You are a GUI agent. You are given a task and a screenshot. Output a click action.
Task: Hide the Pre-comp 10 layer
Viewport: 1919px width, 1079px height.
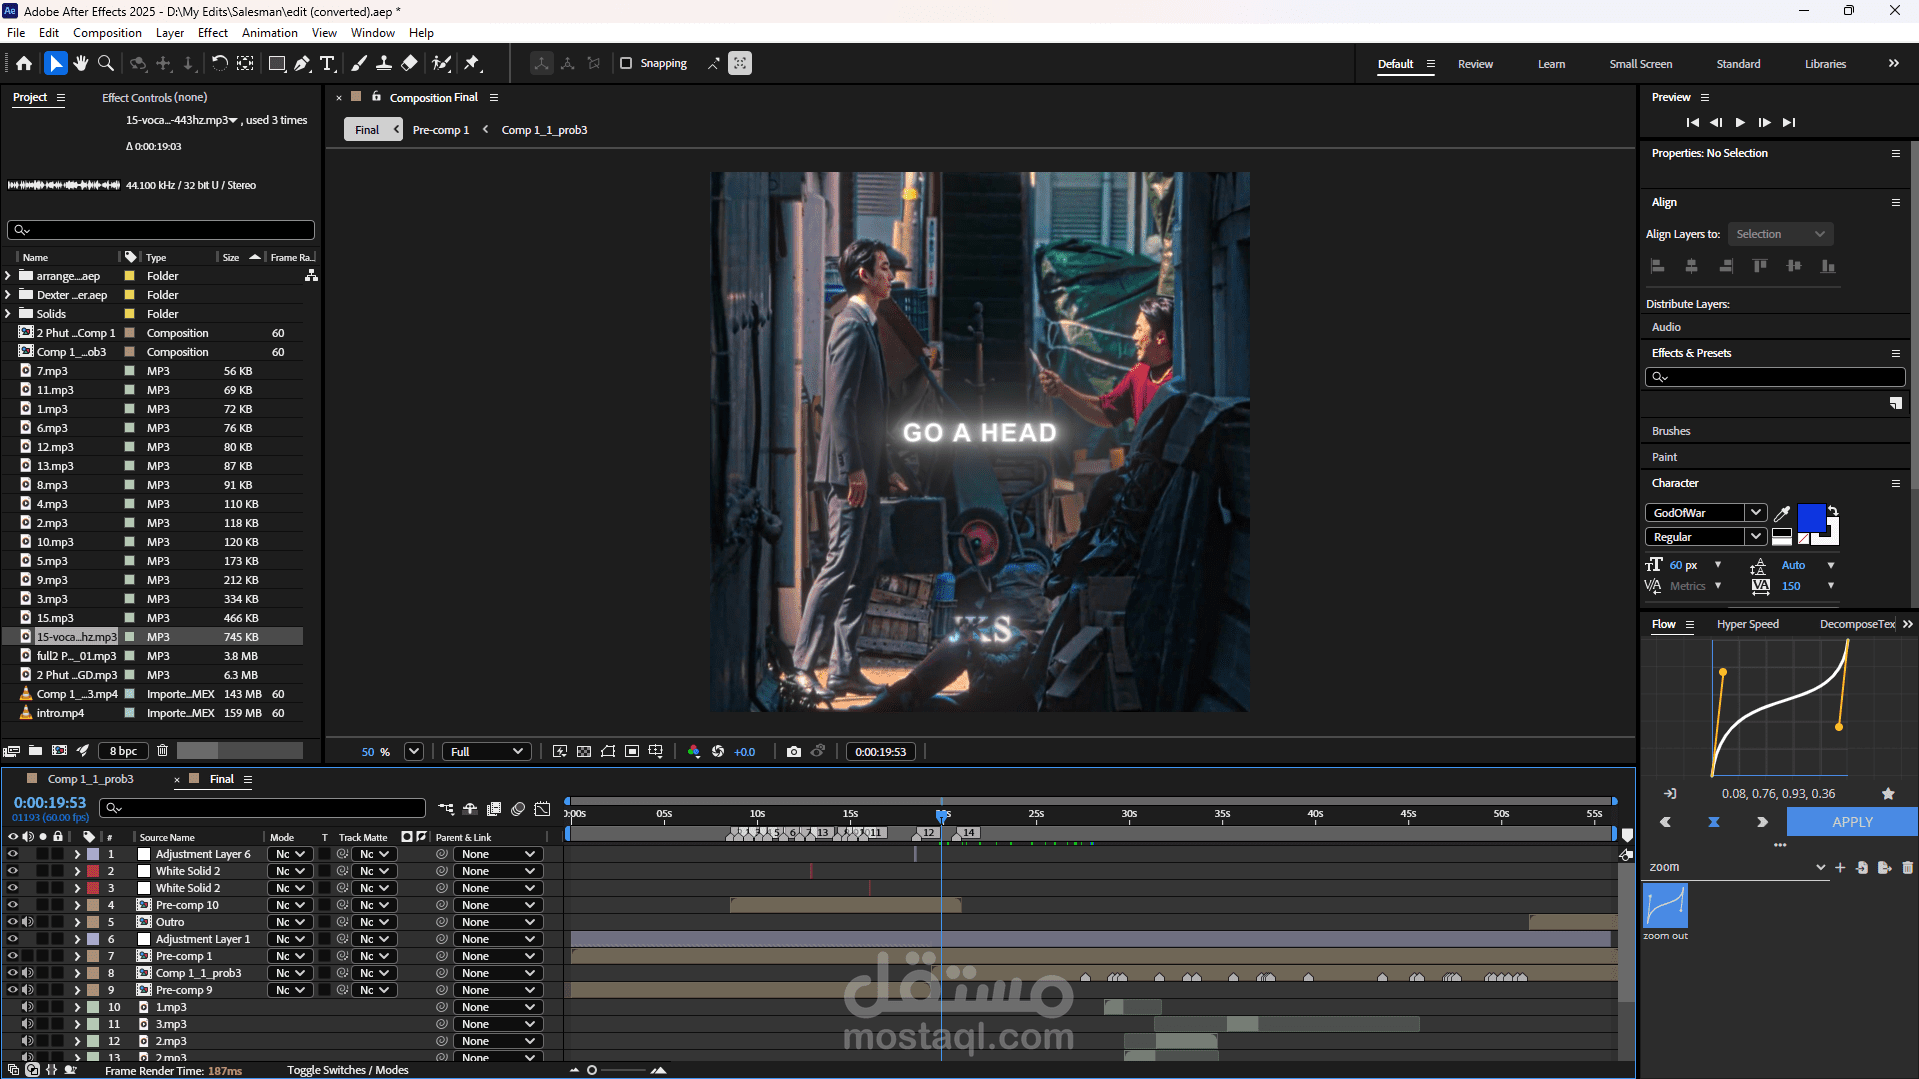13,905
